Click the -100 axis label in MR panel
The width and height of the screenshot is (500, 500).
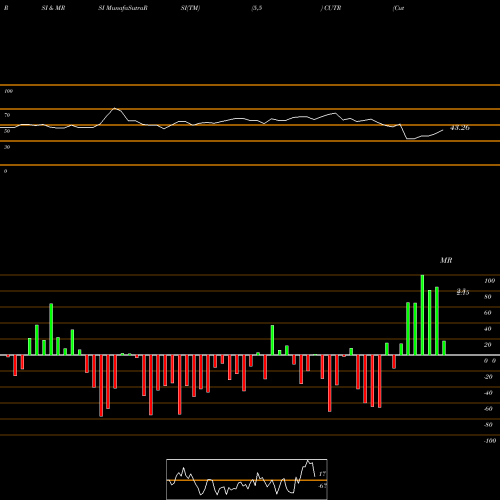(x=490, y=441)
